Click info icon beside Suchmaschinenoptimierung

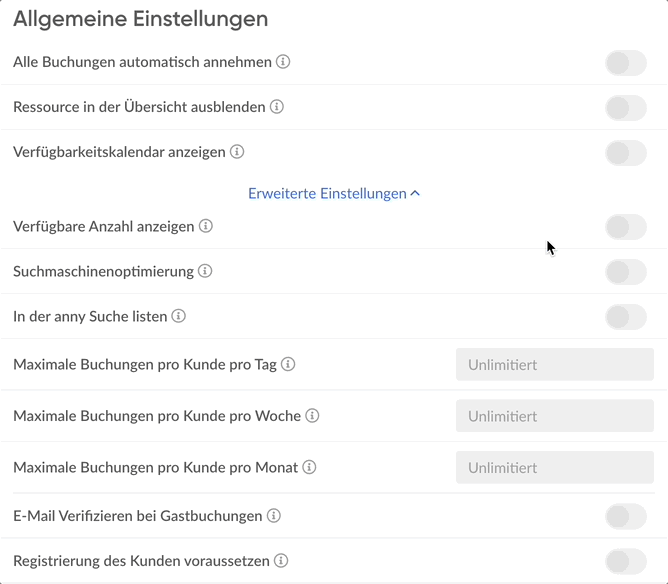(205, 271)
